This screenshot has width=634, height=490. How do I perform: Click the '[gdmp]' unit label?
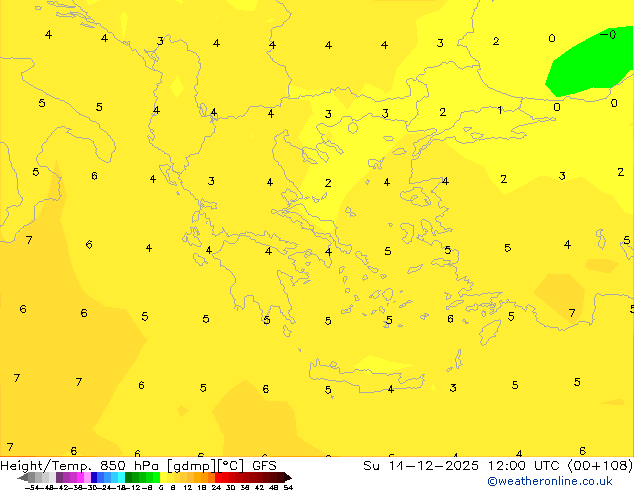point(191,466)
